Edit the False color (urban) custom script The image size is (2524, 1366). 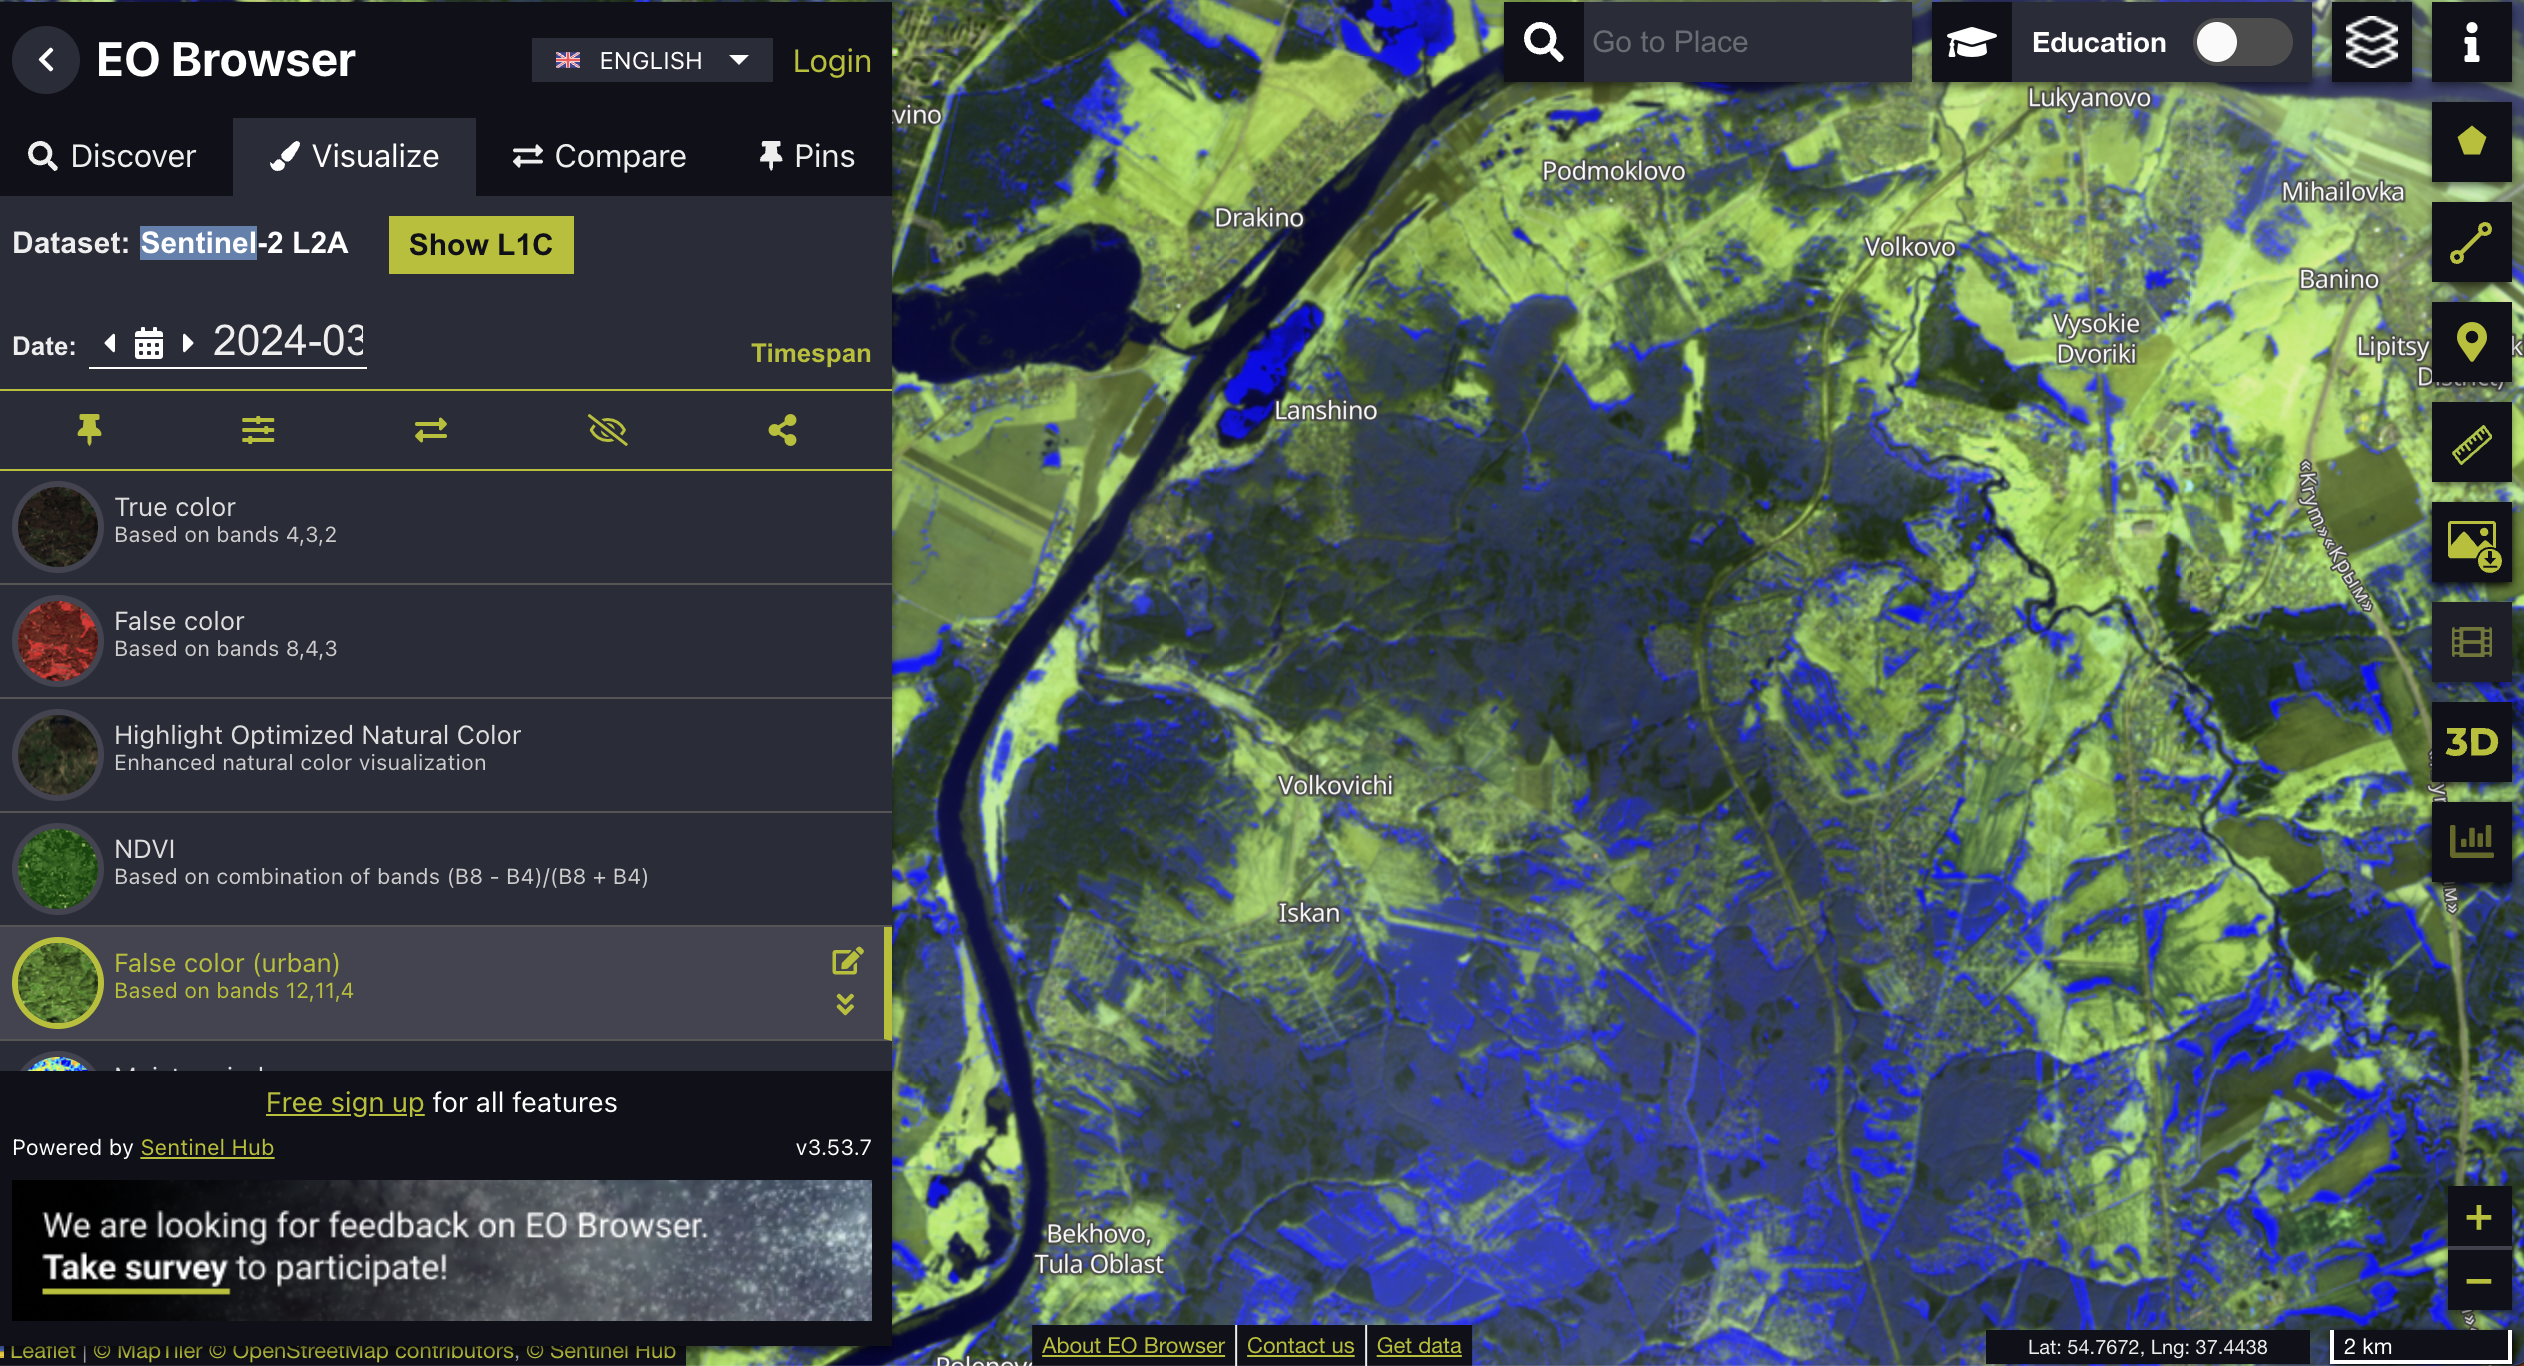click(x=847, y=962)
